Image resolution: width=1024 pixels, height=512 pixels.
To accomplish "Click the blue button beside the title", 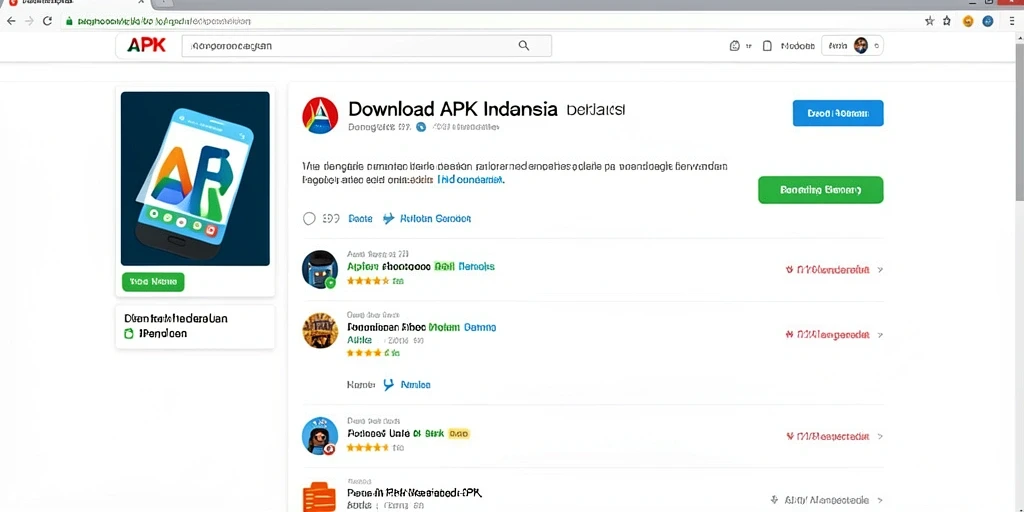I will point(838,113).
